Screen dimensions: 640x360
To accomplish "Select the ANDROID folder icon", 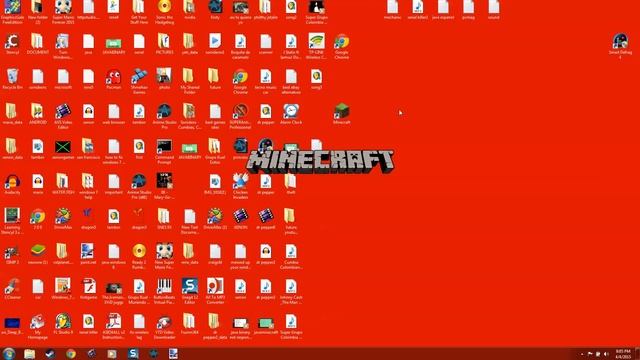I will [38, 114].
